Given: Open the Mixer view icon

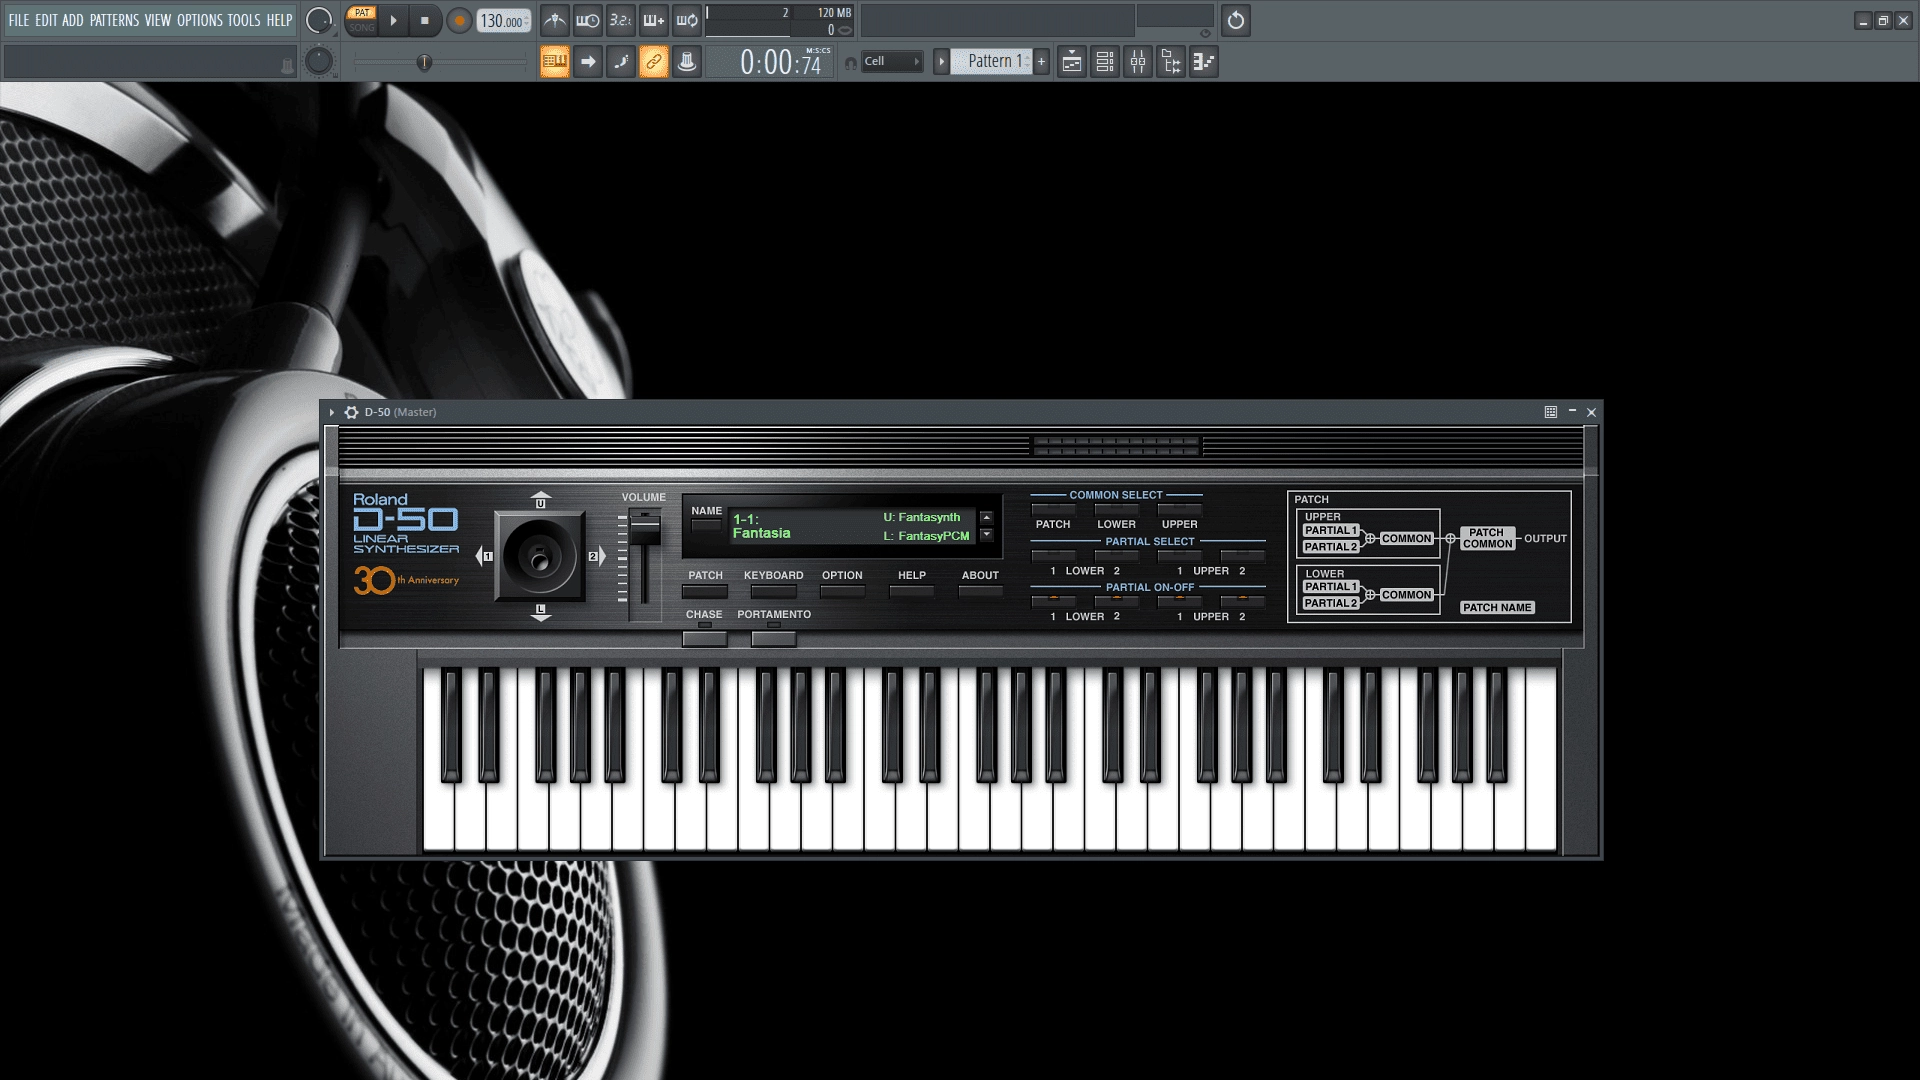Looking at the screenshot, I should point(1138,62).
